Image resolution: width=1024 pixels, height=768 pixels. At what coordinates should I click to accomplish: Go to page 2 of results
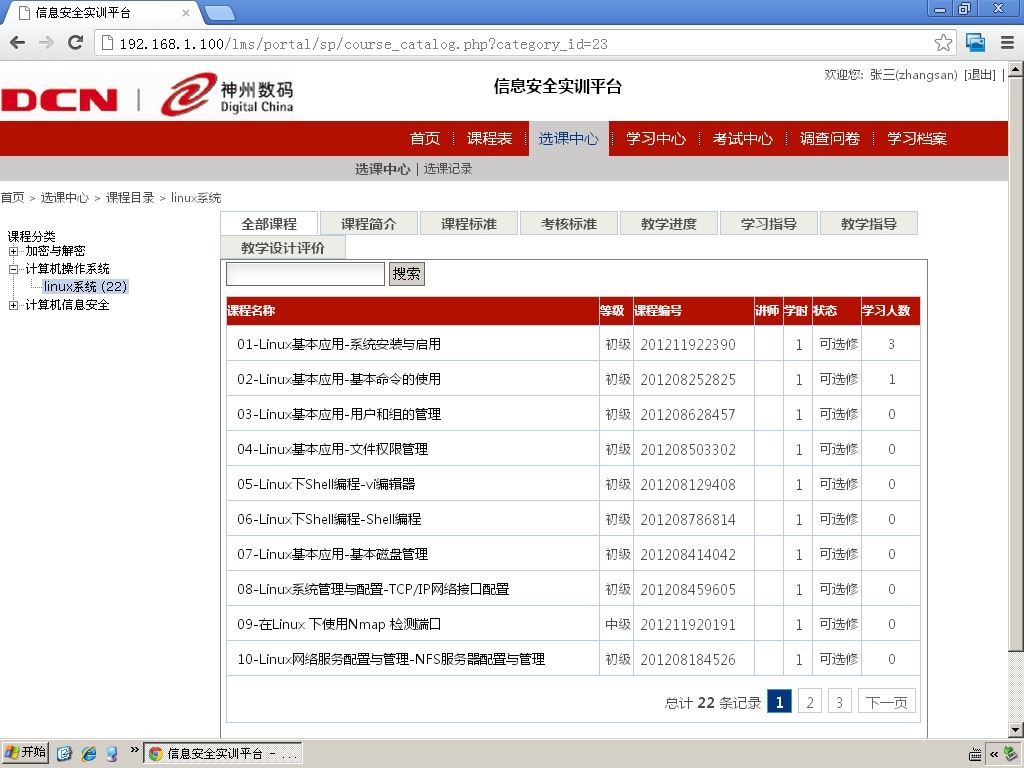pyautogui.click(x=810, y=702)
